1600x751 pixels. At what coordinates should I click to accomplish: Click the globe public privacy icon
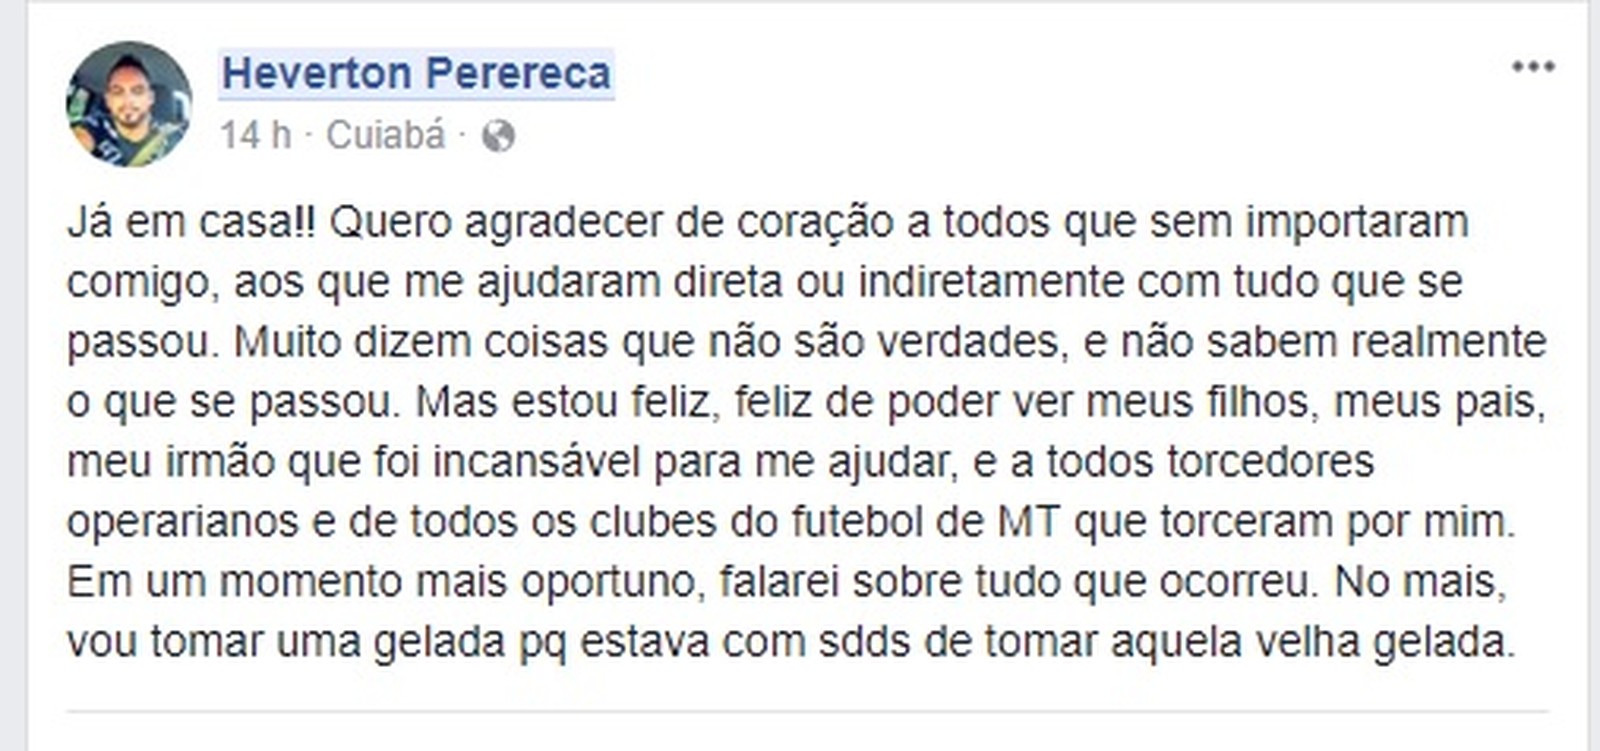(x=498, y=135)
